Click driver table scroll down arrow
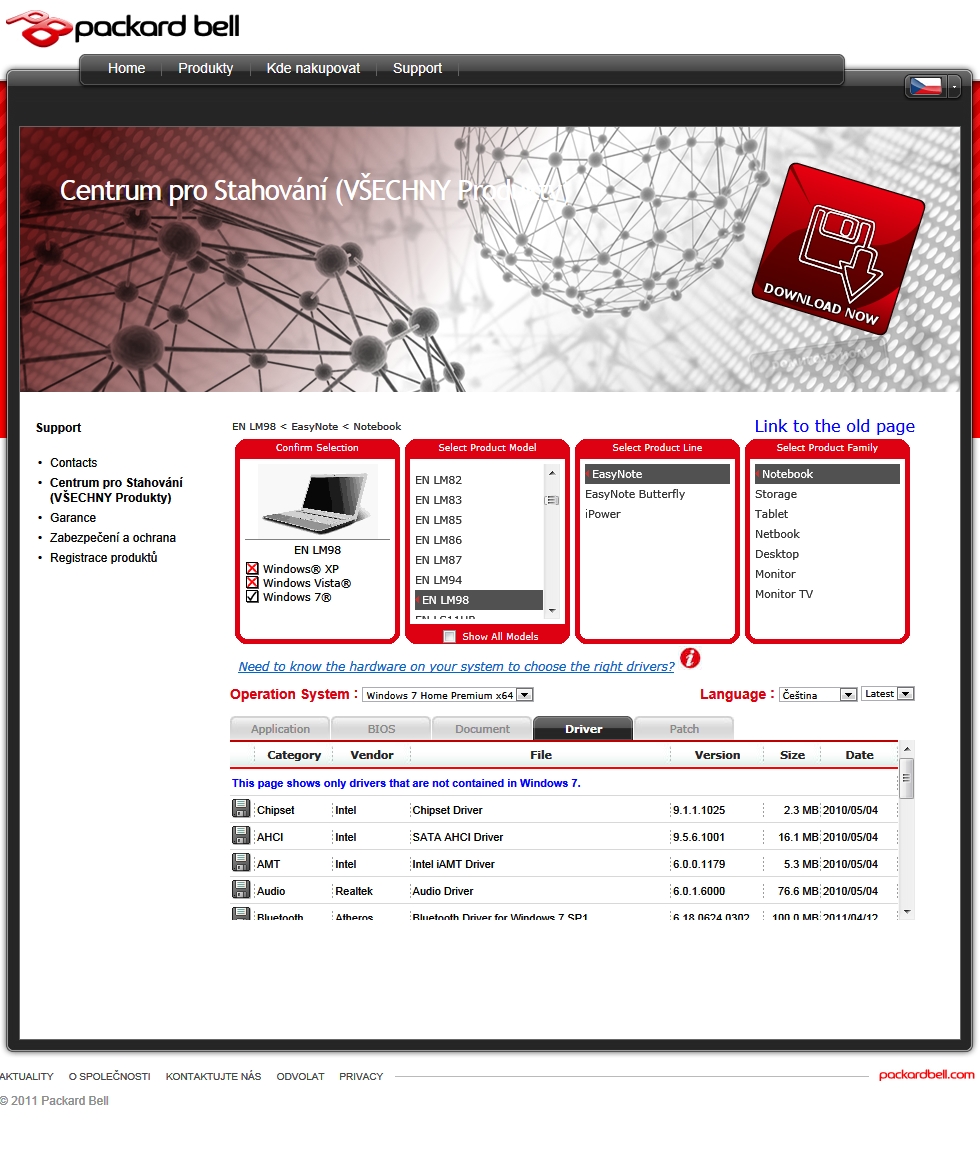Image resolution: width=980 pixels, height=1171 pixels. point(907,912)
